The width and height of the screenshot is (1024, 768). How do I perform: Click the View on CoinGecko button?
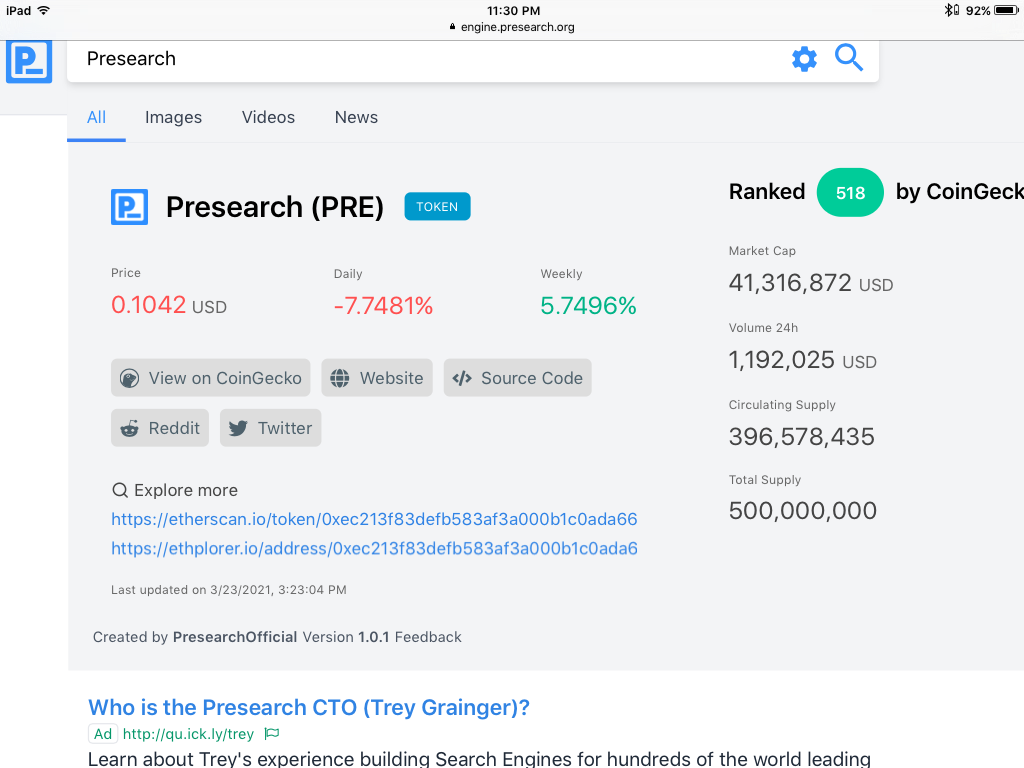click(210, 377)
